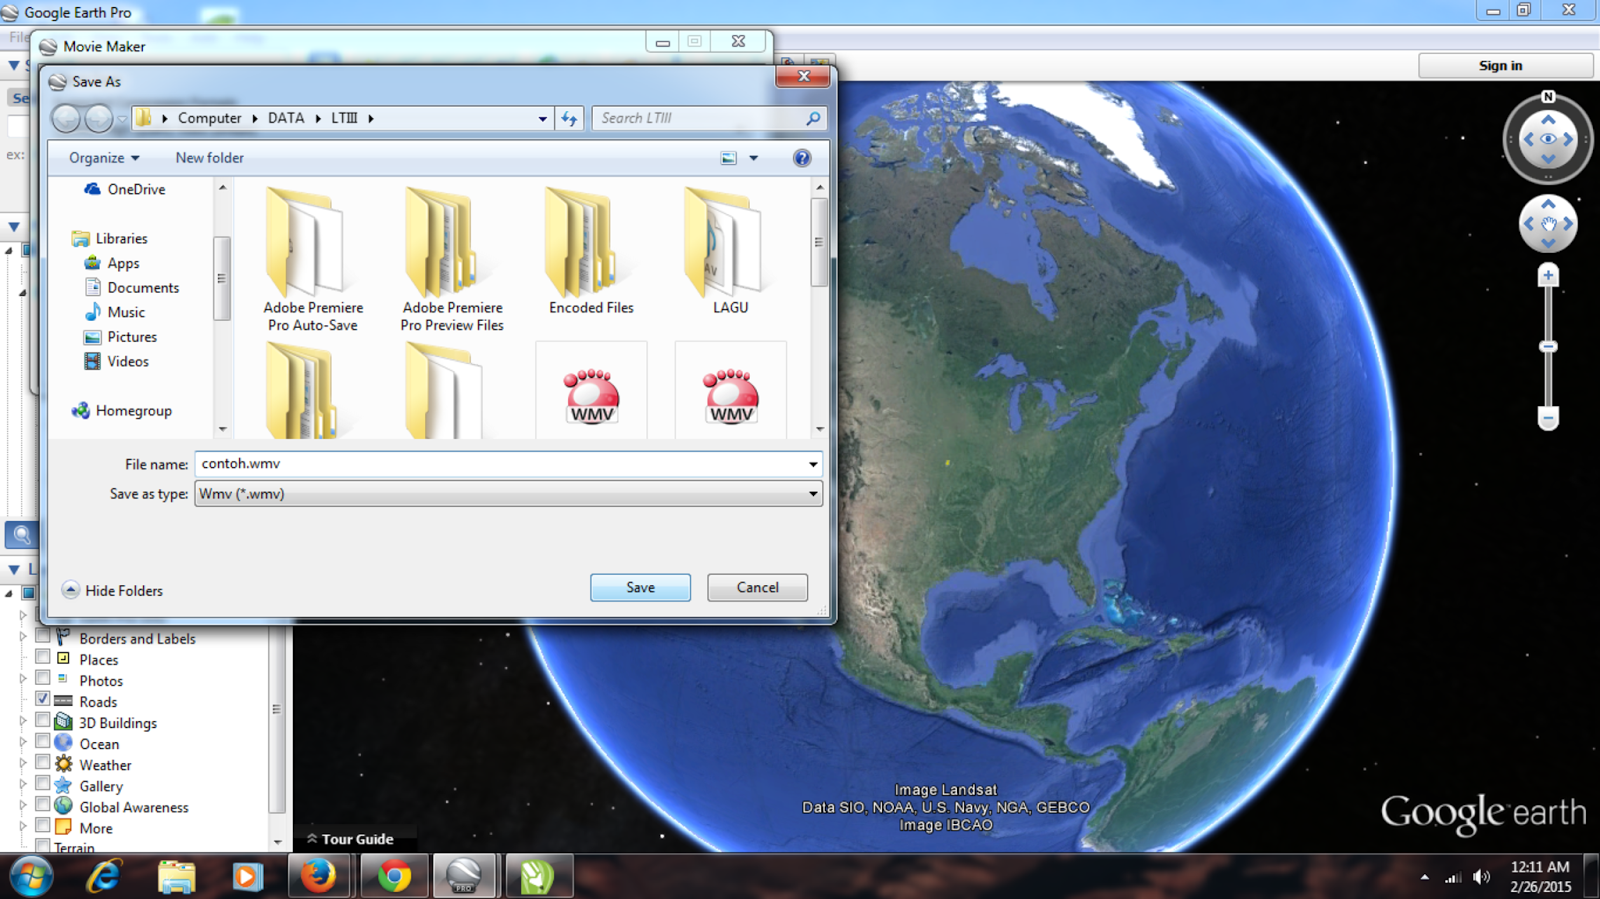The width and height of the screenshot is (1600, 899).
Task: Click the Forward navigation arrow in Save As dialog
Action: tap(98, 118)
